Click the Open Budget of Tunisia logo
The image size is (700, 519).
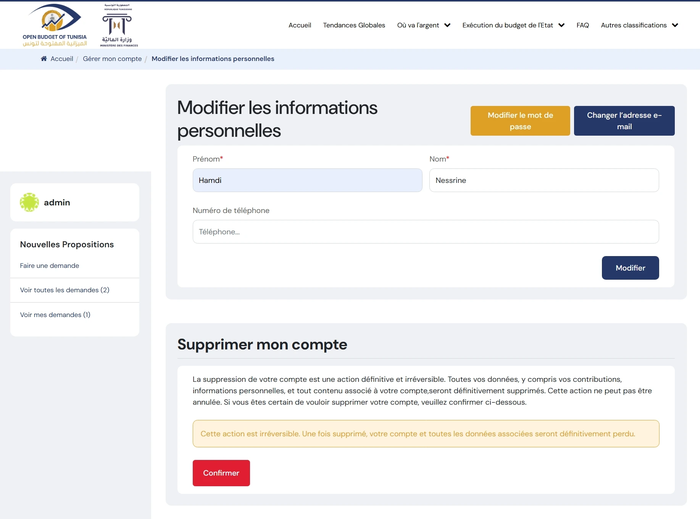[57, 25]
